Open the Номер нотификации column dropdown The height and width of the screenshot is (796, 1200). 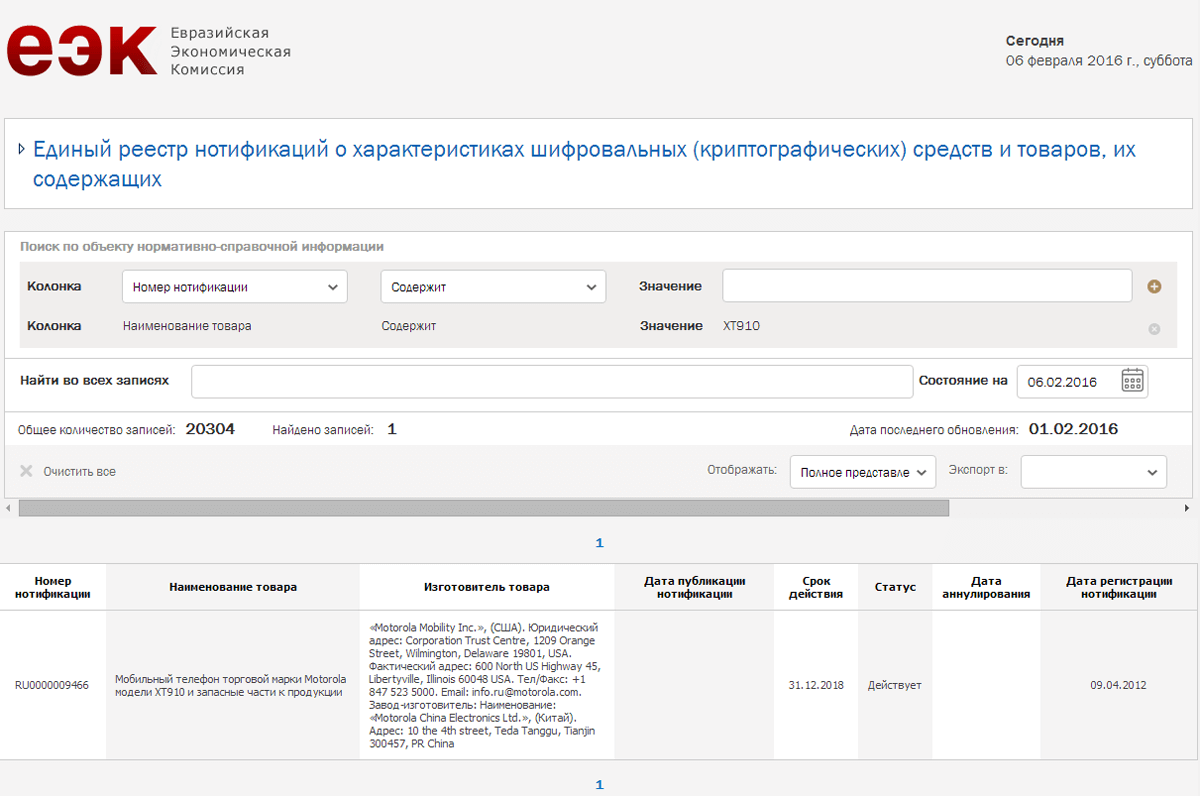coord(235,287)
